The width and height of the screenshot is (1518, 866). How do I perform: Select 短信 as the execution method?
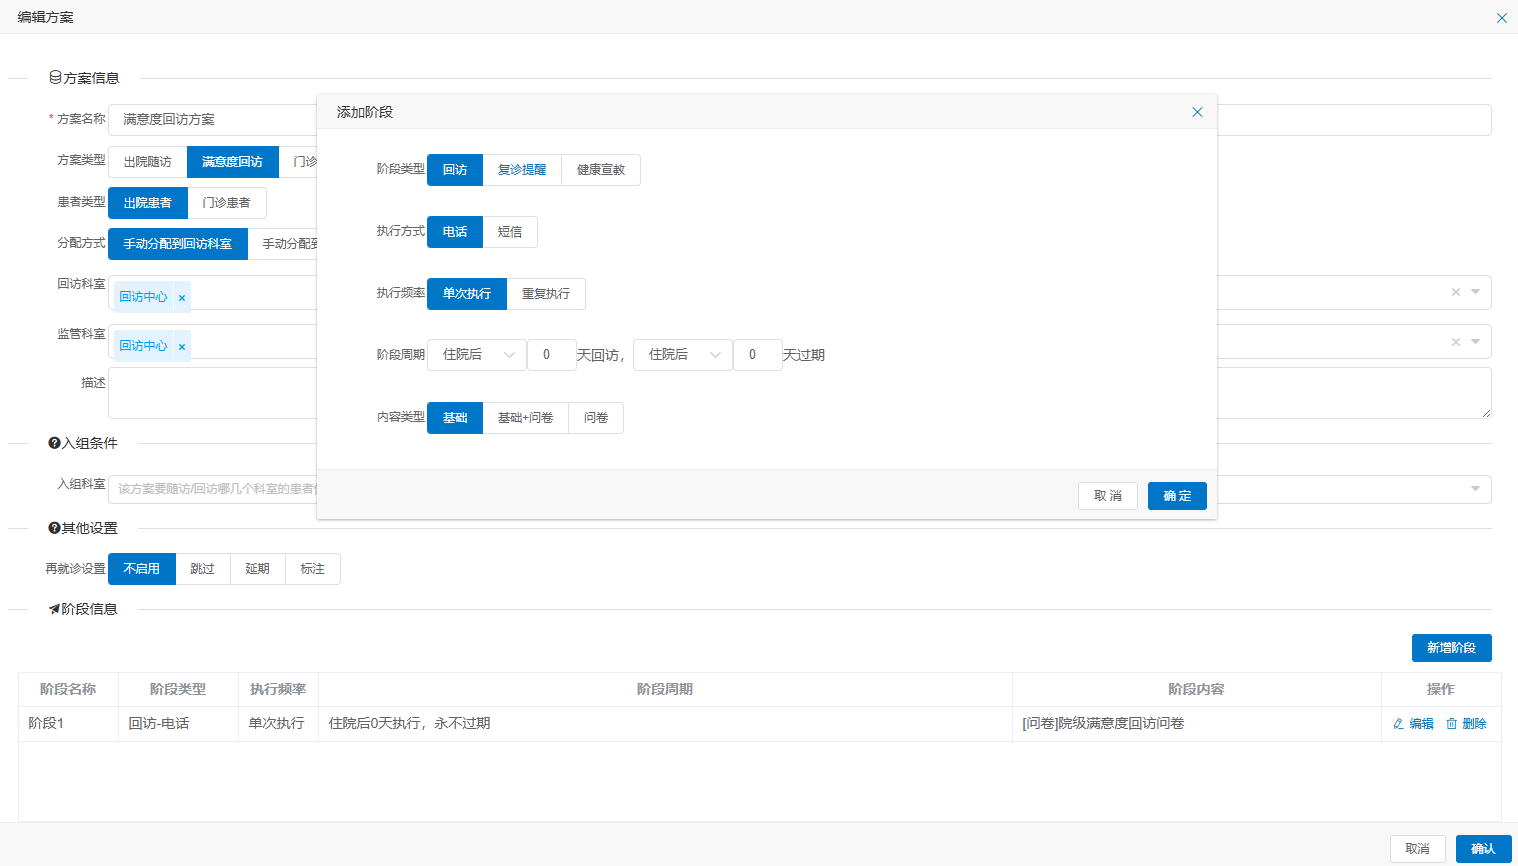point(510,232)
